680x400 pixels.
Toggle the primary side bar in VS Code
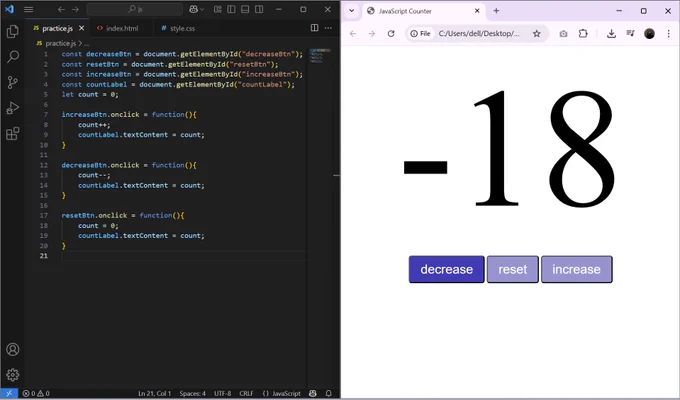(231, 9)
